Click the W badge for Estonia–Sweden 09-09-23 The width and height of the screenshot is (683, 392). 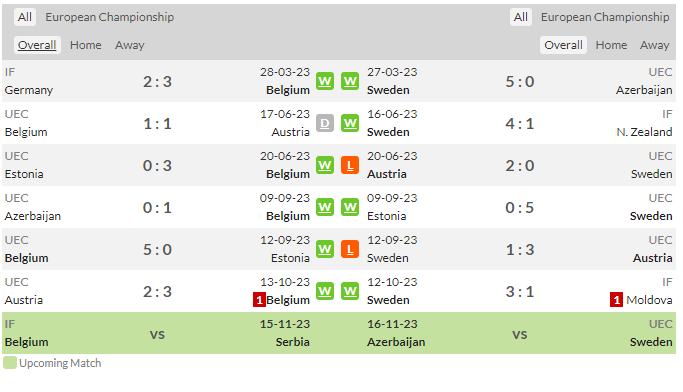[350, 207]
